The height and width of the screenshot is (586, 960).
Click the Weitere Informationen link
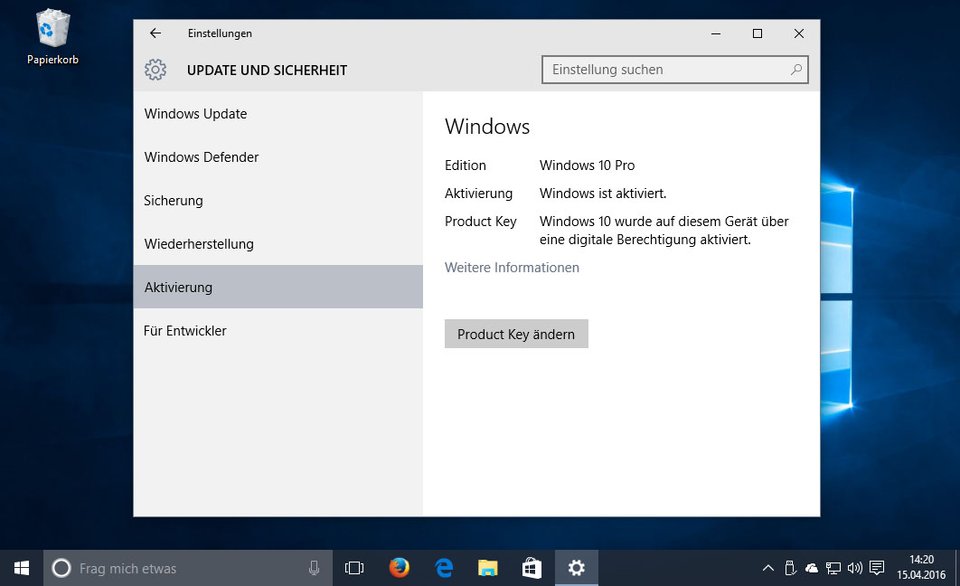pos(512,268)
